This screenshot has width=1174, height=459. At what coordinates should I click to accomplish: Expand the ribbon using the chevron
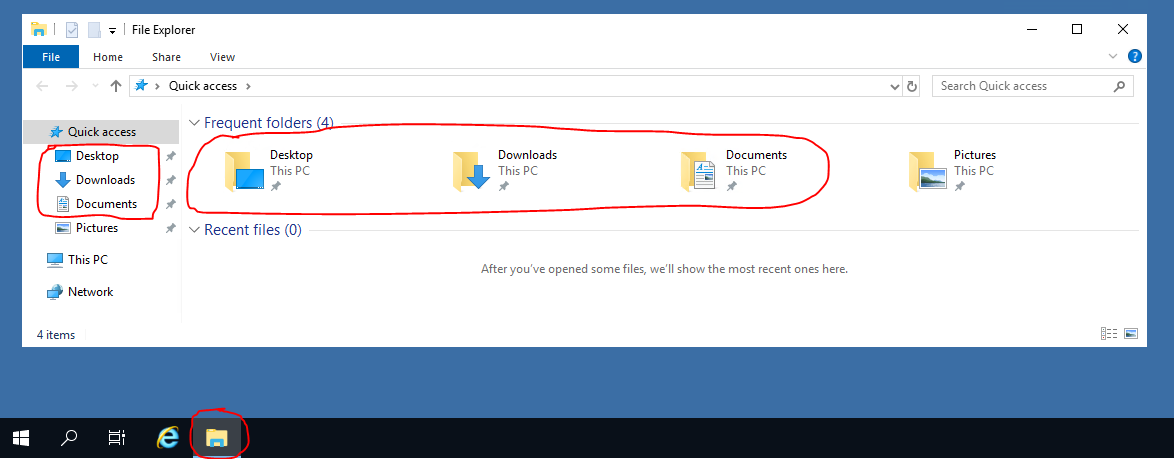coord(1113,56)
